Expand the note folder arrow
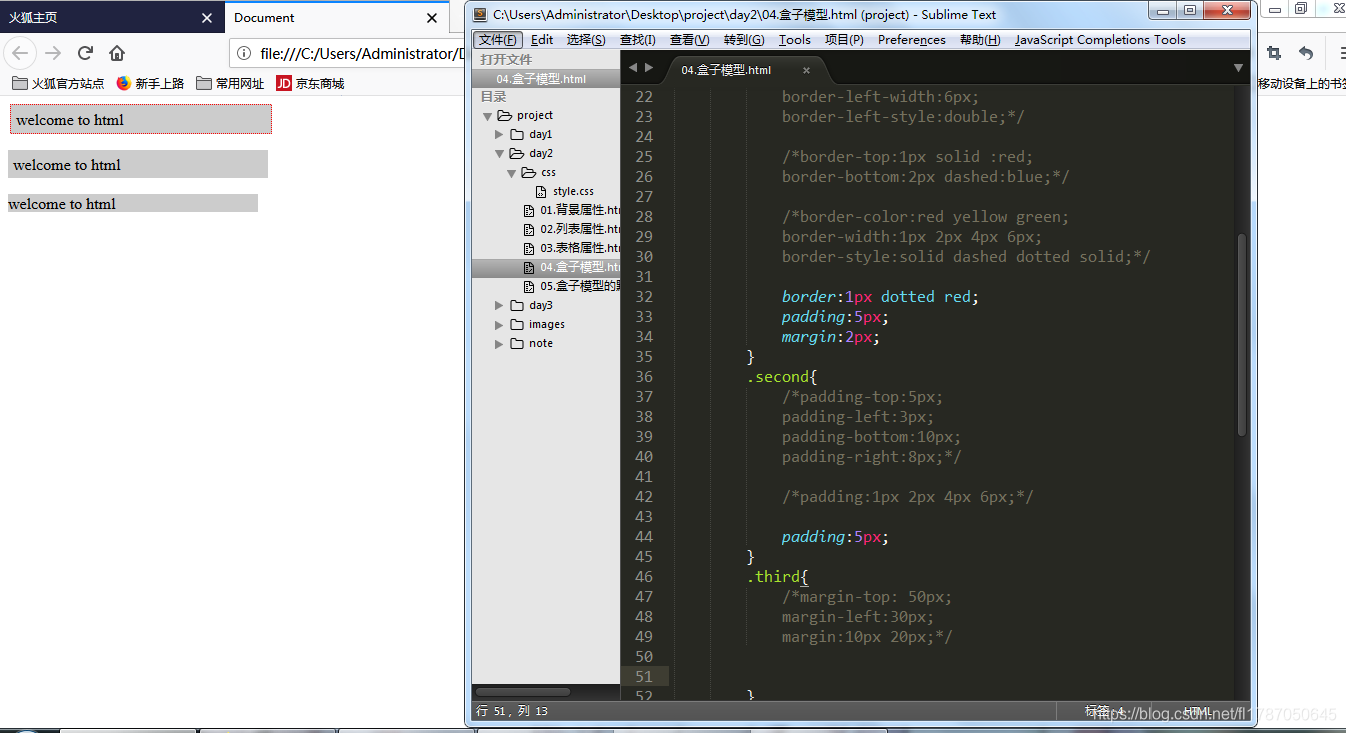 [x=499, y=344]
